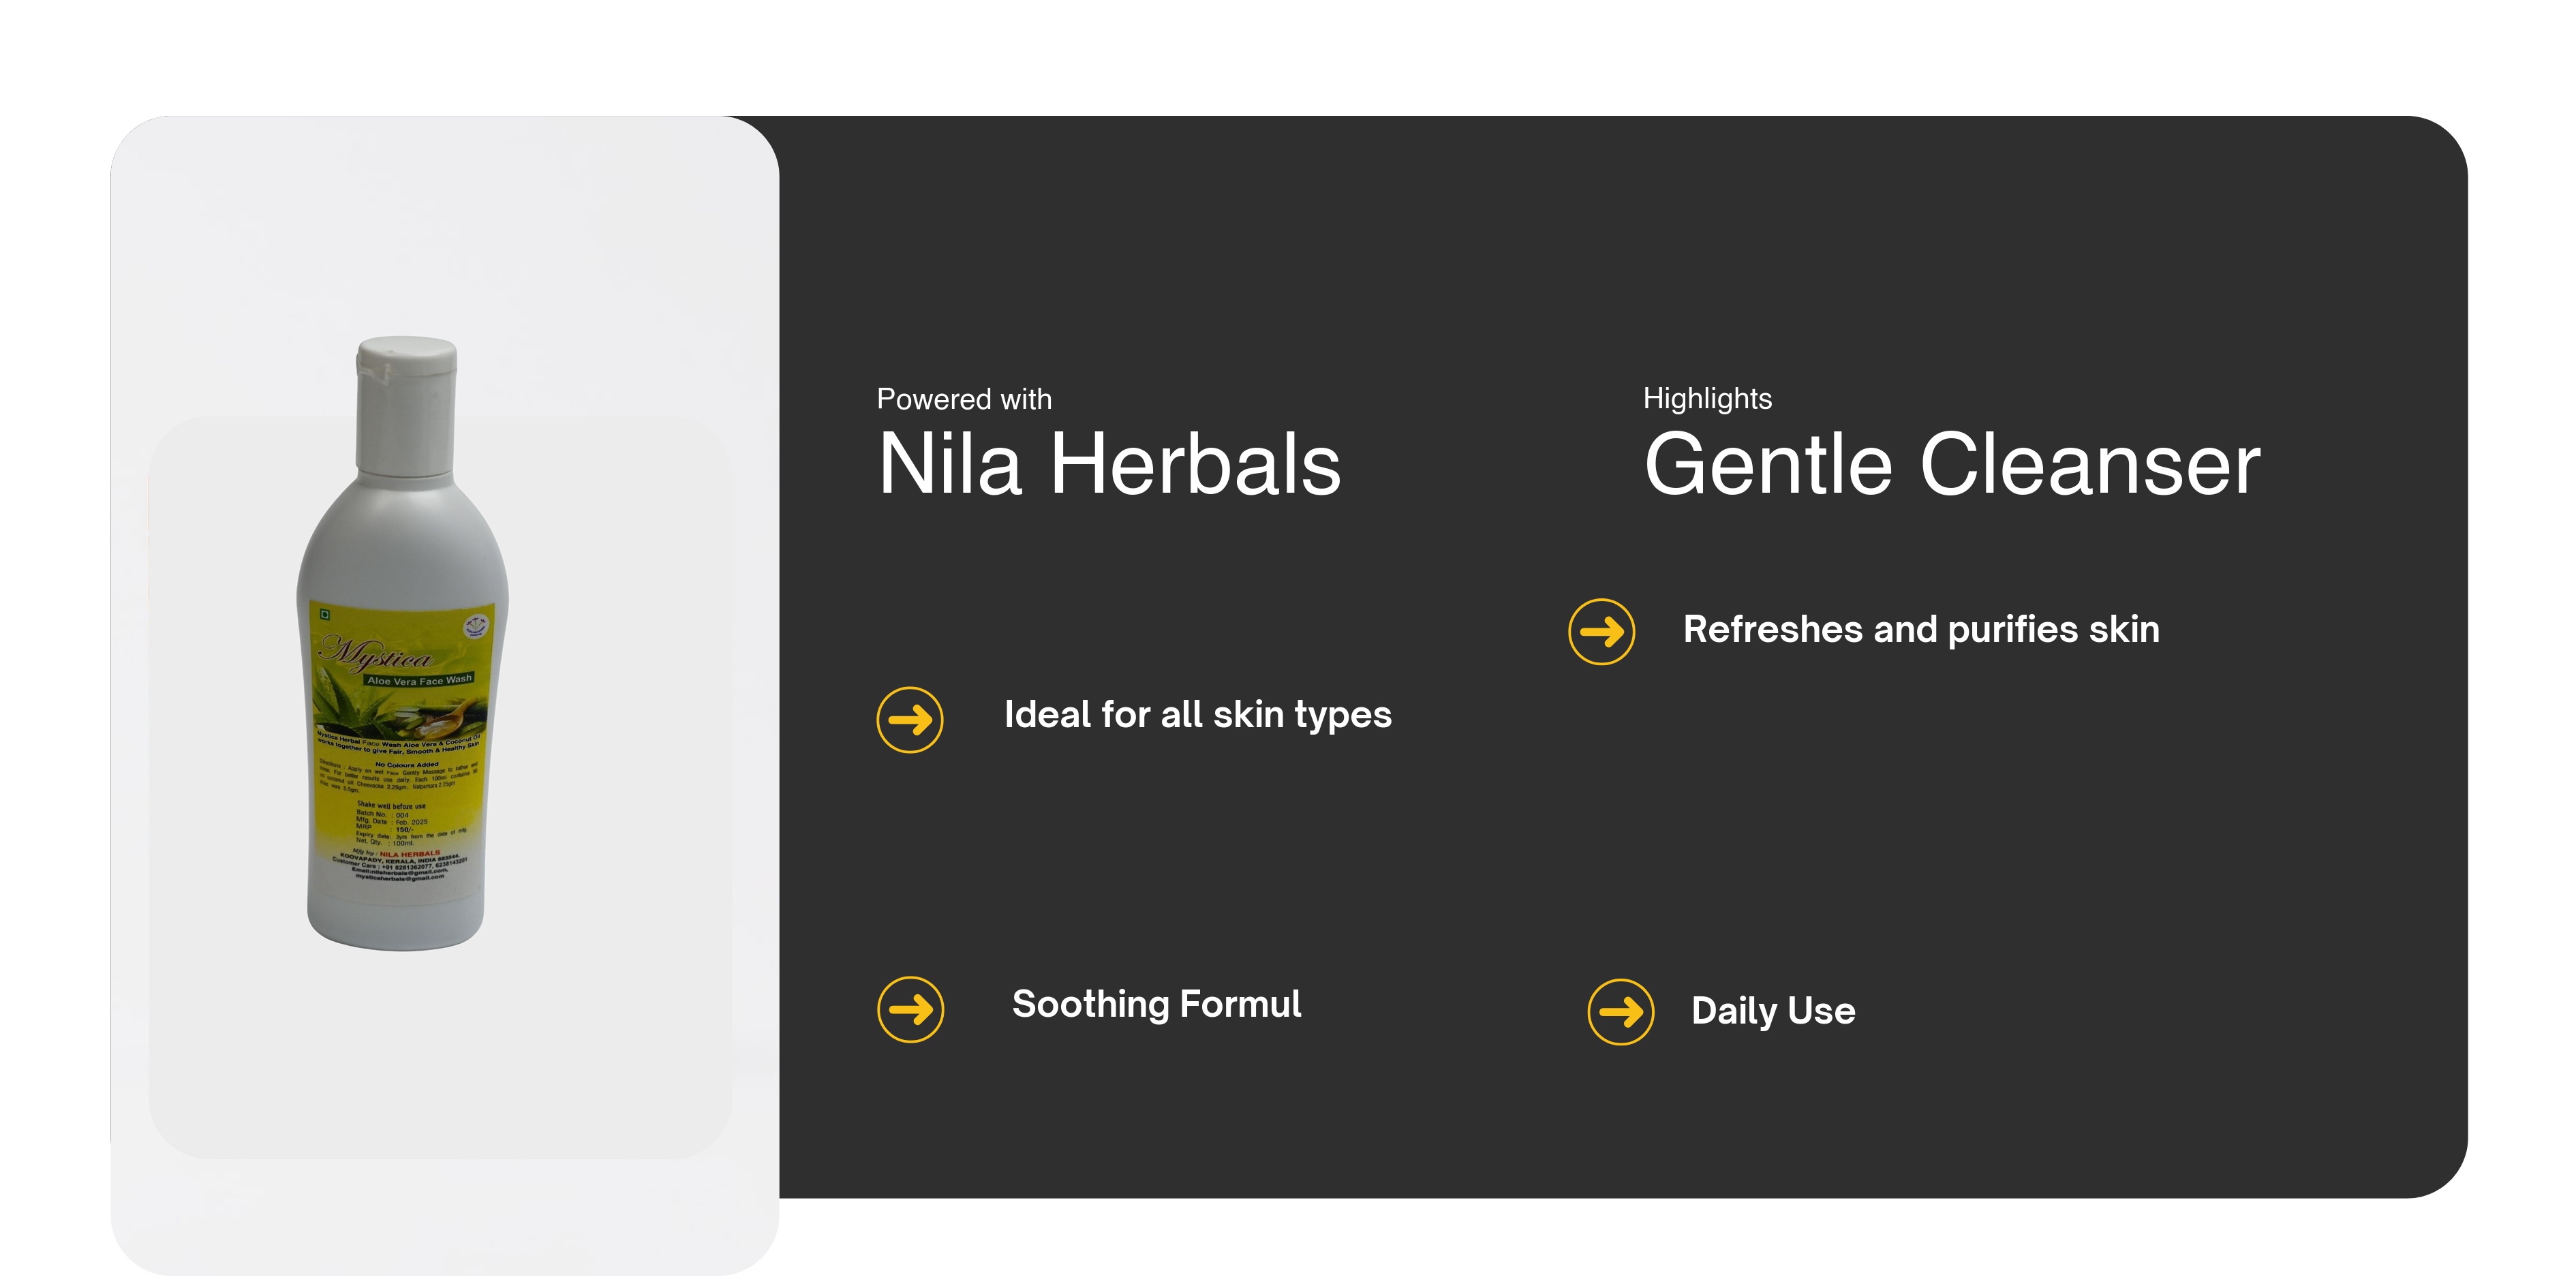
Task: Click the Ideal for all skin types text
Action: tap(1197, 715)
